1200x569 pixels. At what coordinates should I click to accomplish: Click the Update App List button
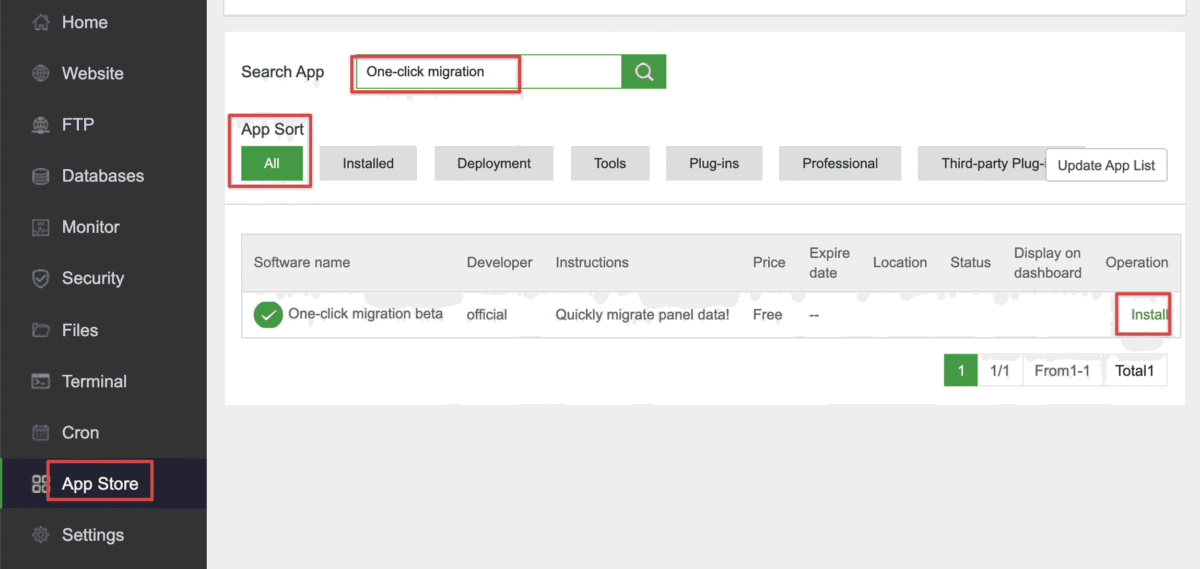pyautogui.click(x=1106, y=165)
